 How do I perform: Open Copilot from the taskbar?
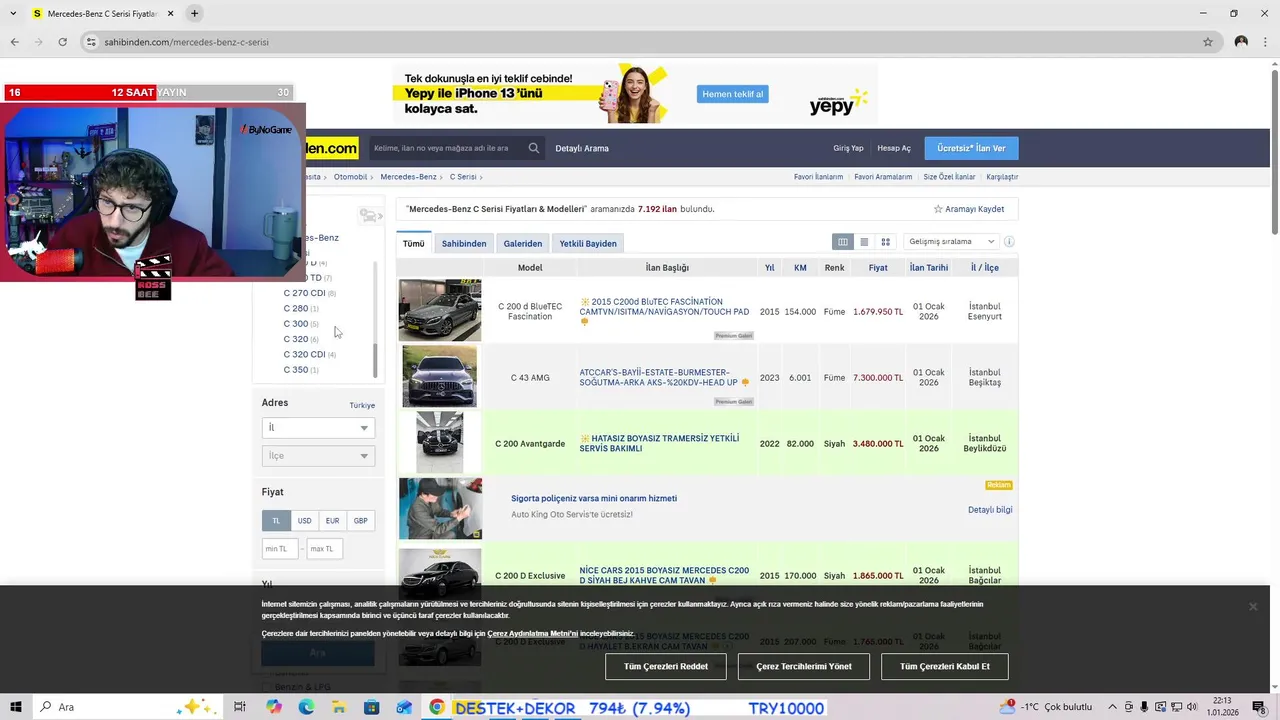click(x=274, y=707)
